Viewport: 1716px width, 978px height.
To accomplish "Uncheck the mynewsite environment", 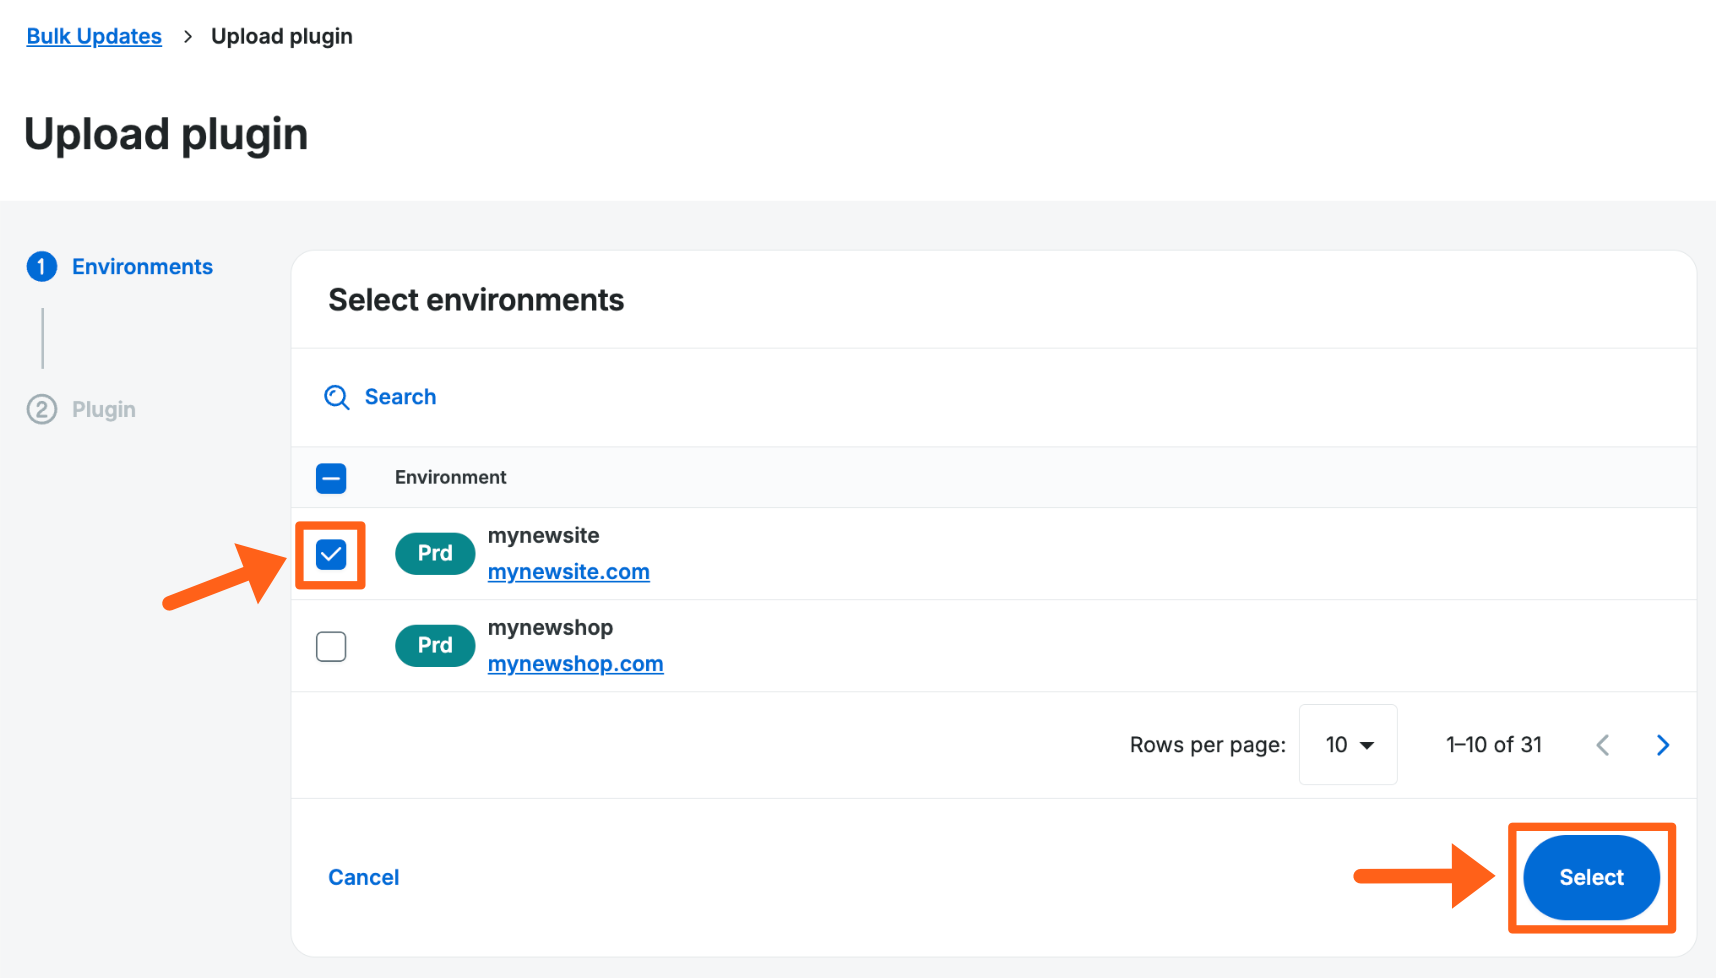I will click(x=331, y=553).
